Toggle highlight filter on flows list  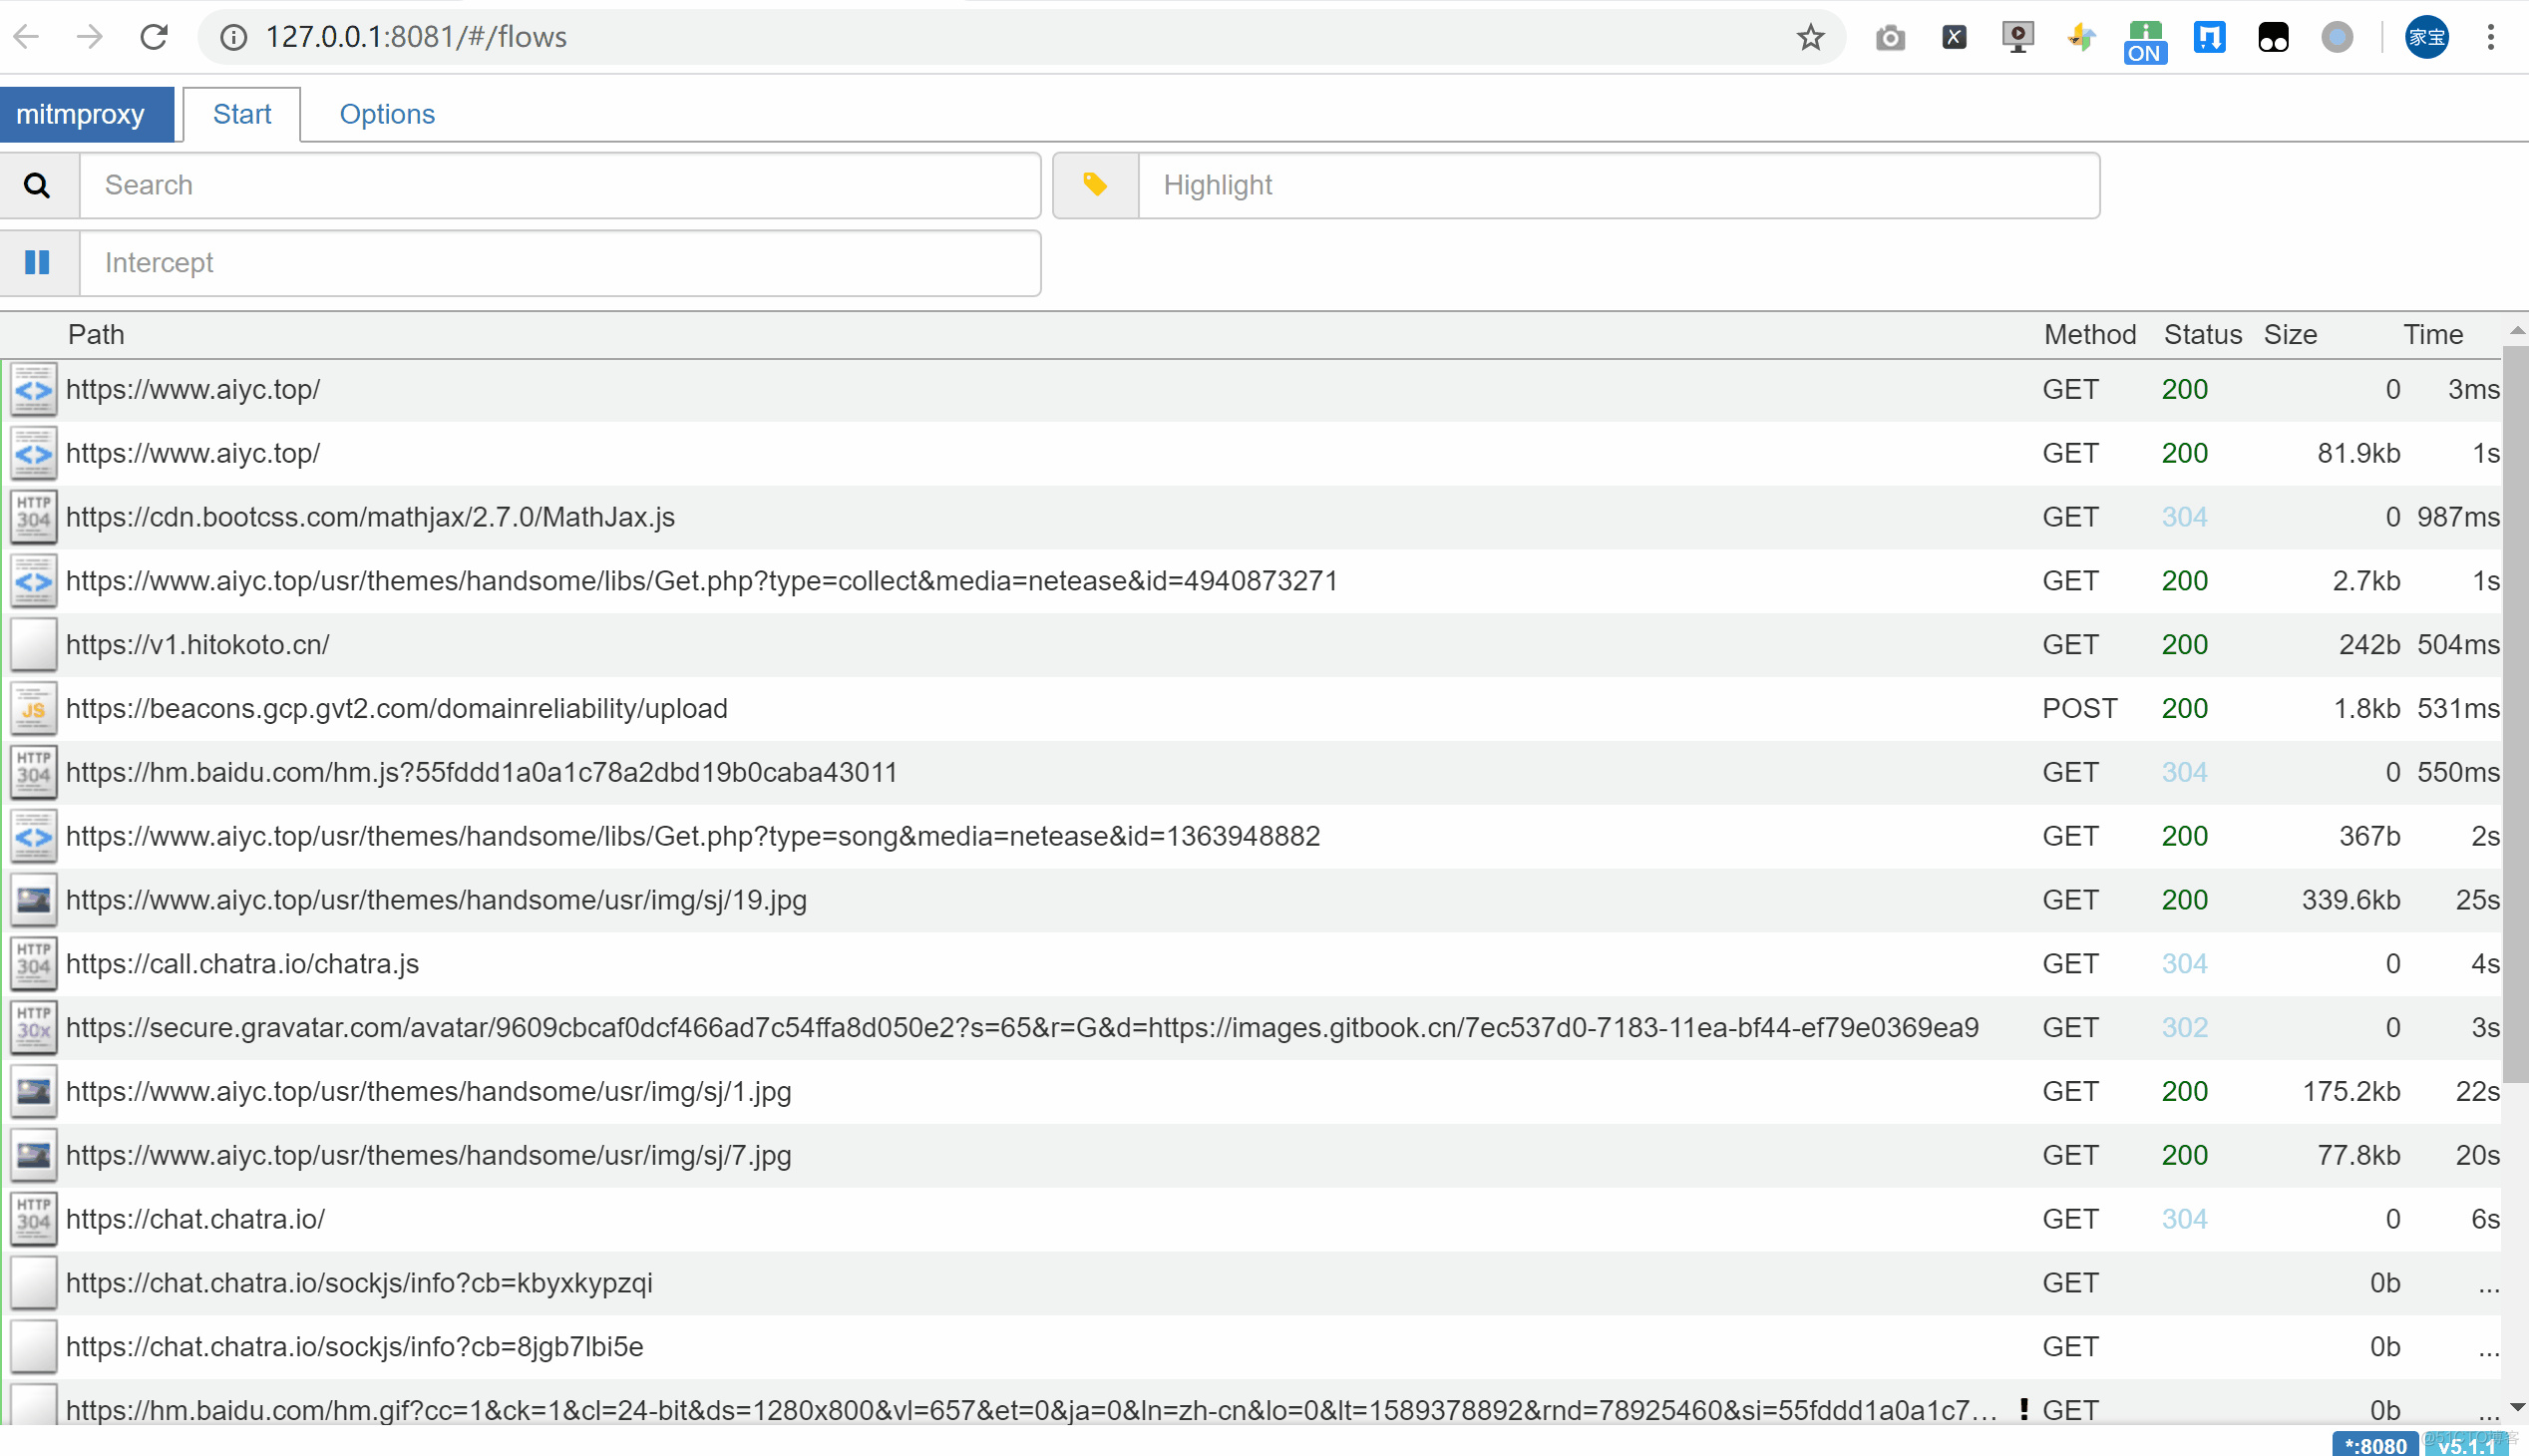[x=1093, y=185]
